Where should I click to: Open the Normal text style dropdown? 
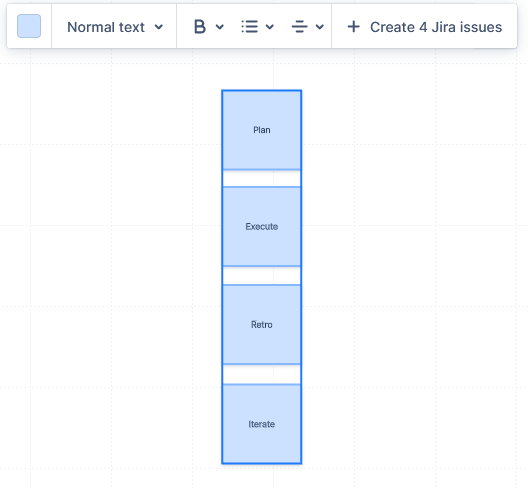point(114,27)
